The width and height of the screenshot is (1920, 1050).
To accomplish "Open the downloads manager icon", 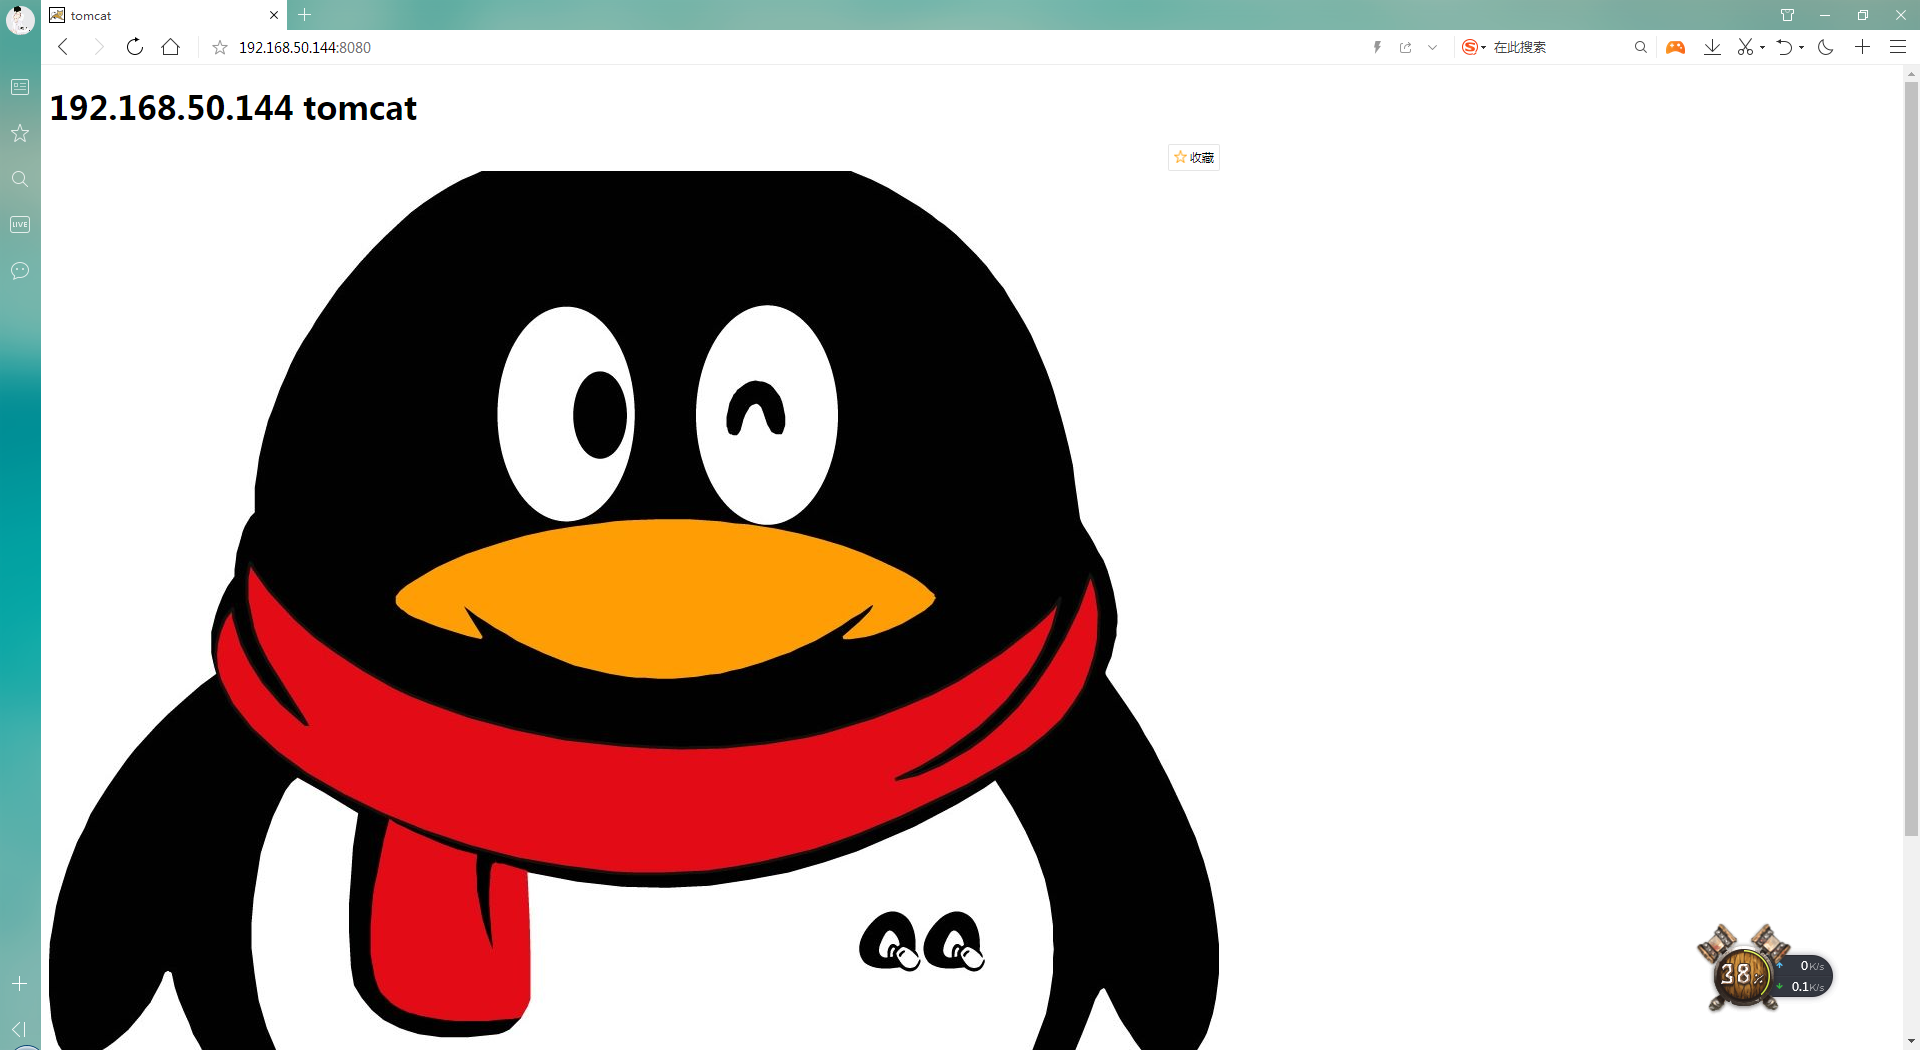I will coord(1712,47).
